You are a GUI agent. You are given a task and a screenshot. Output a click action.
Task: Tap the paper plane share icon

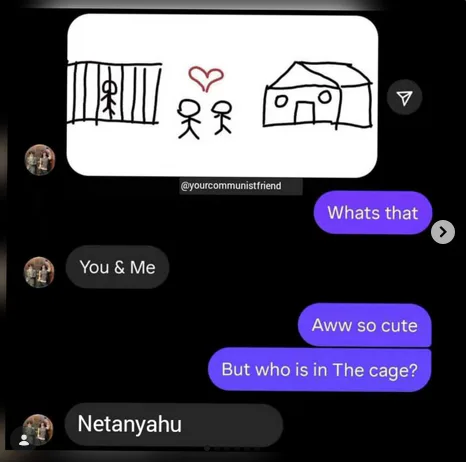point(404,97)
